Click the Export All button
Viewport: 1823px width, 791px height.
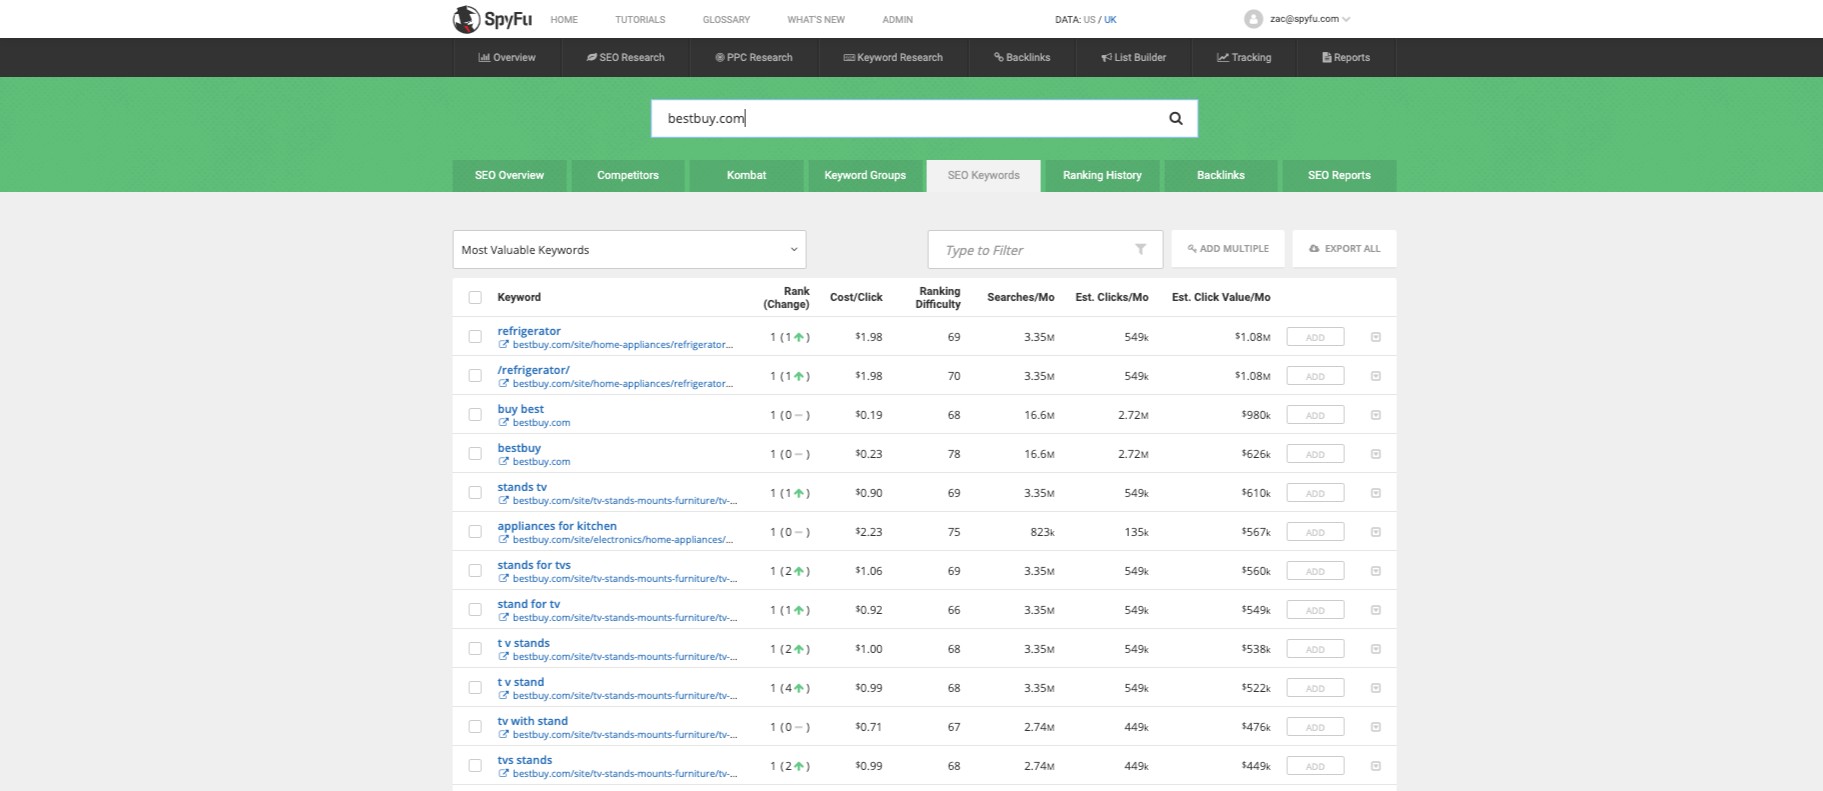click(1343, 249)
